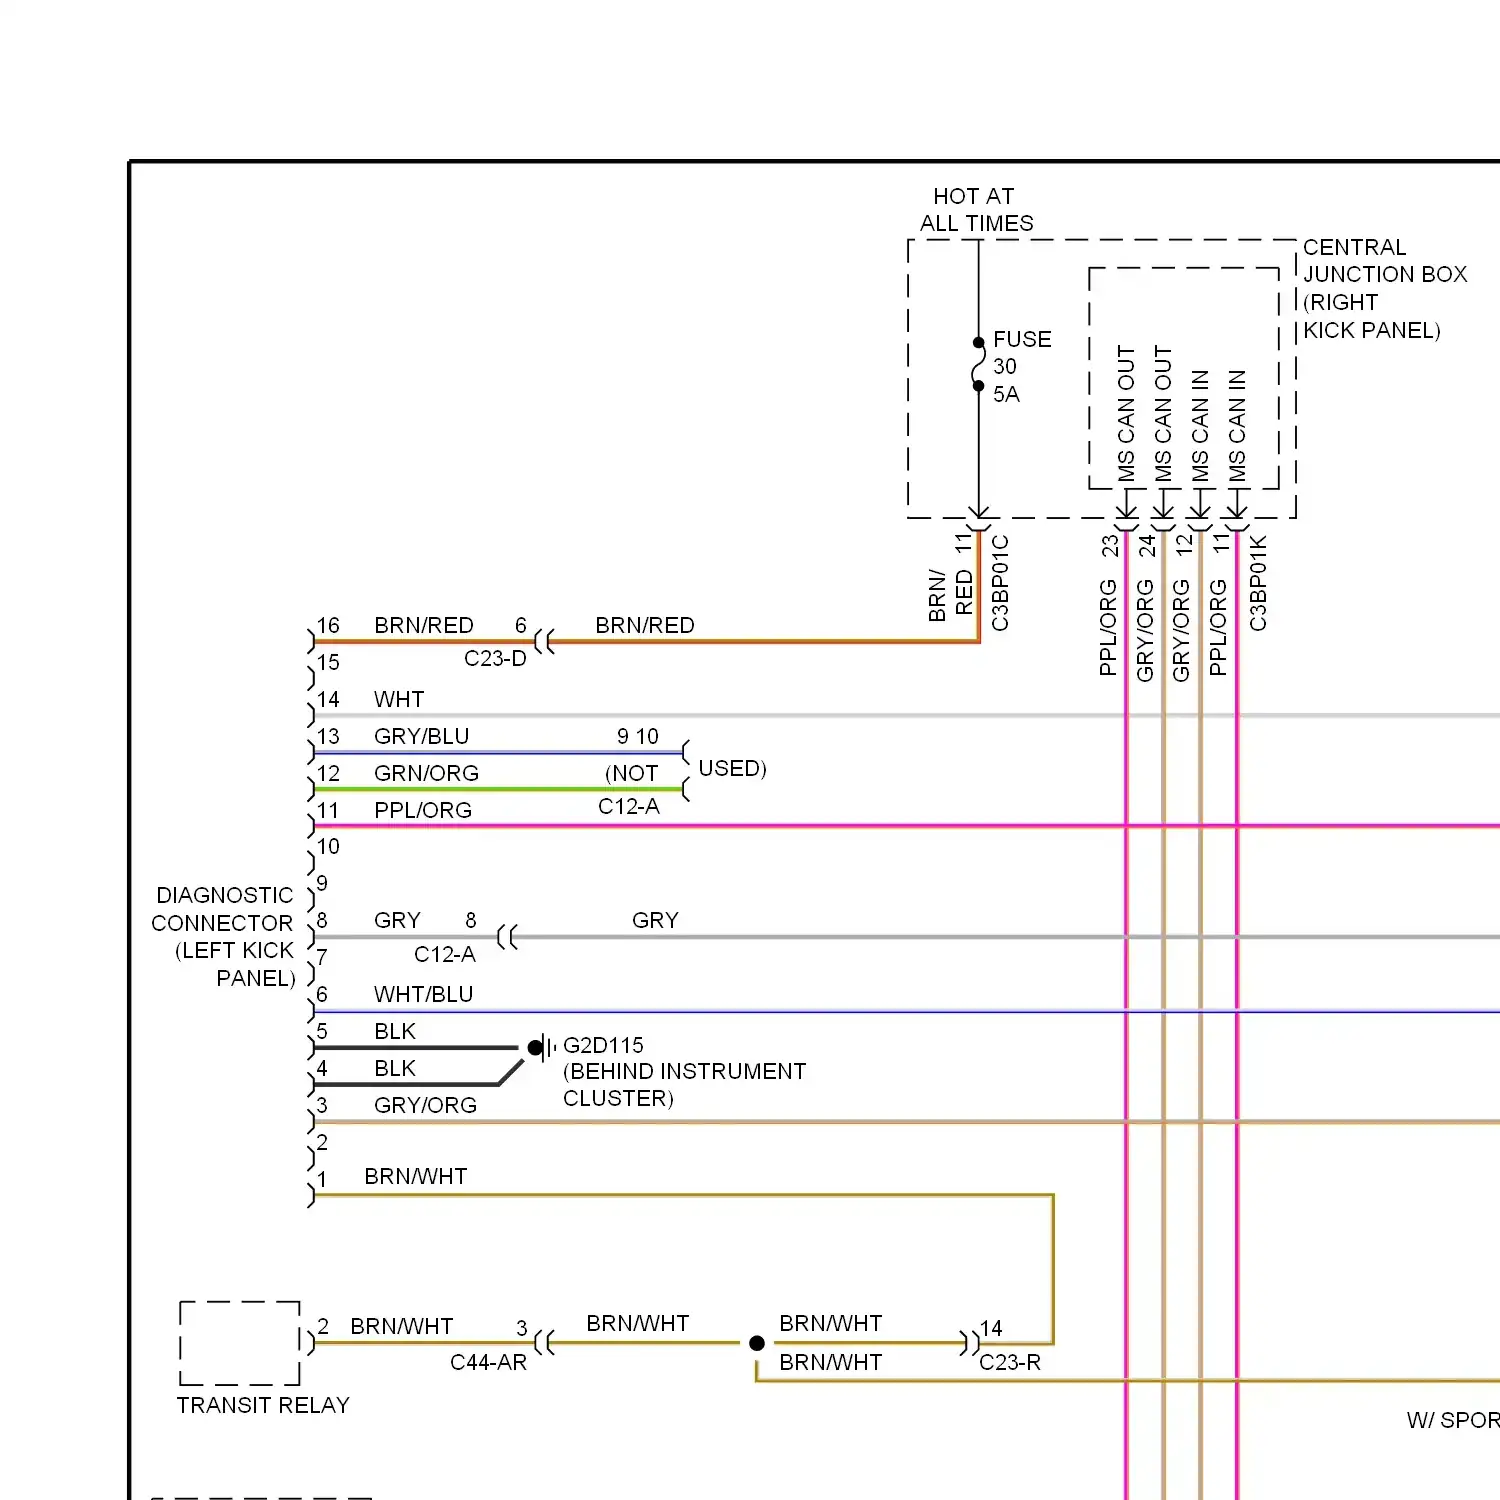Select the TRANSIT RELAY label

[x=263, y=1406]
